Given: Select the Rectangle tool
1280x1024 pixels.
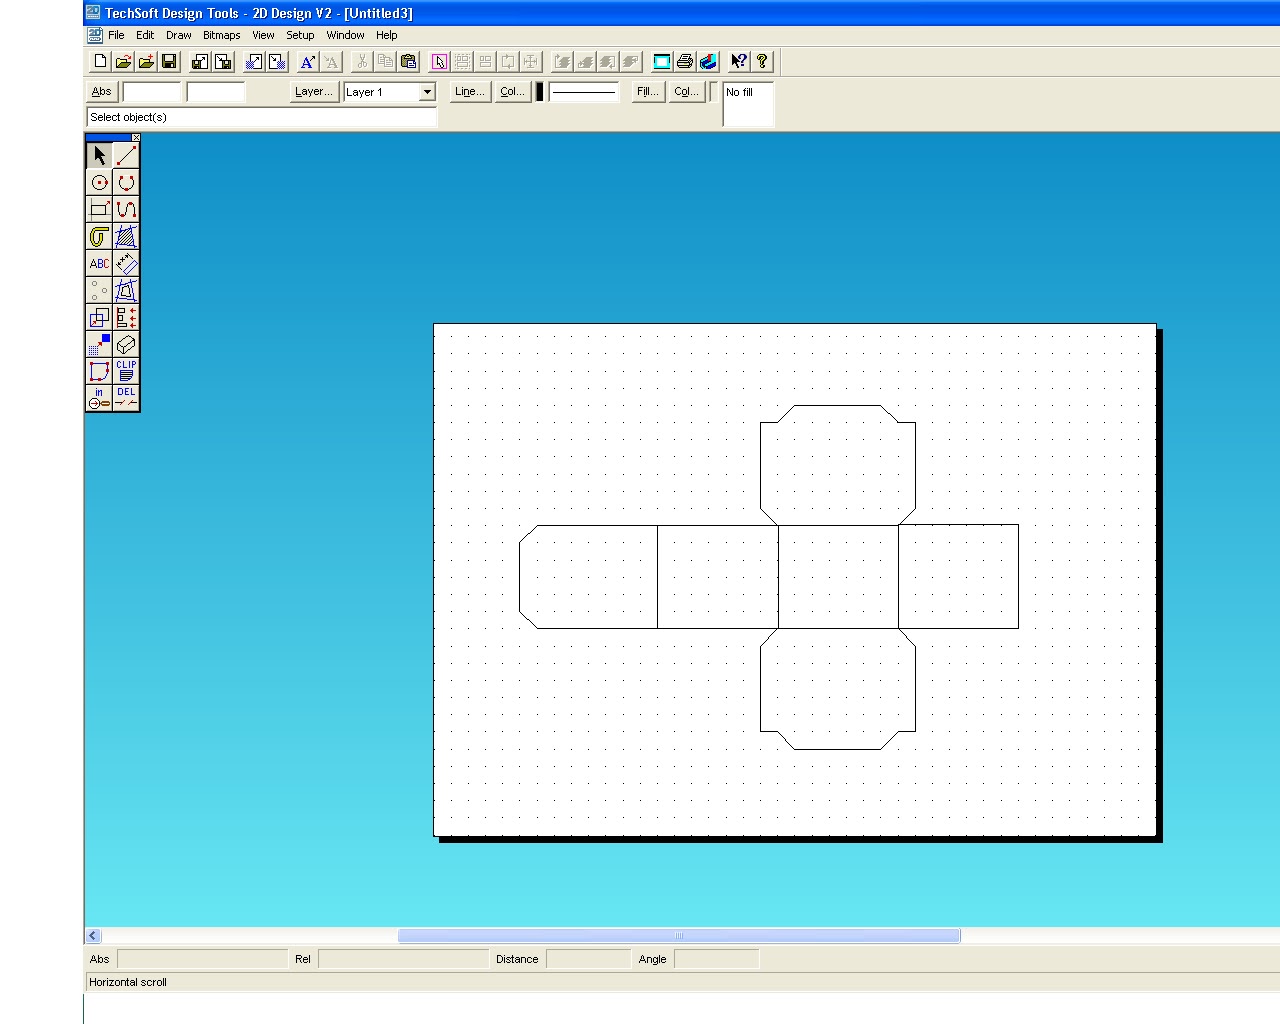Looking at the screenshot, I should pyautogui.click(x=99, y=210).
